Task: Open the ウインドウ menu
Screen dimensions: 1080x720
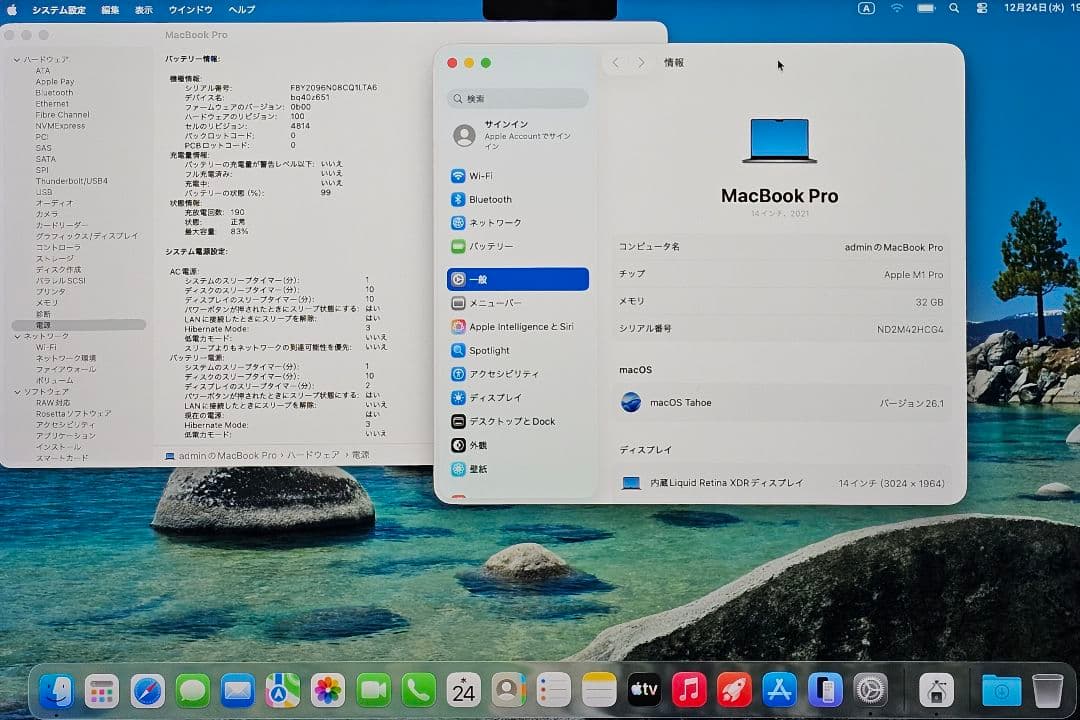Action: click(193, 9)
